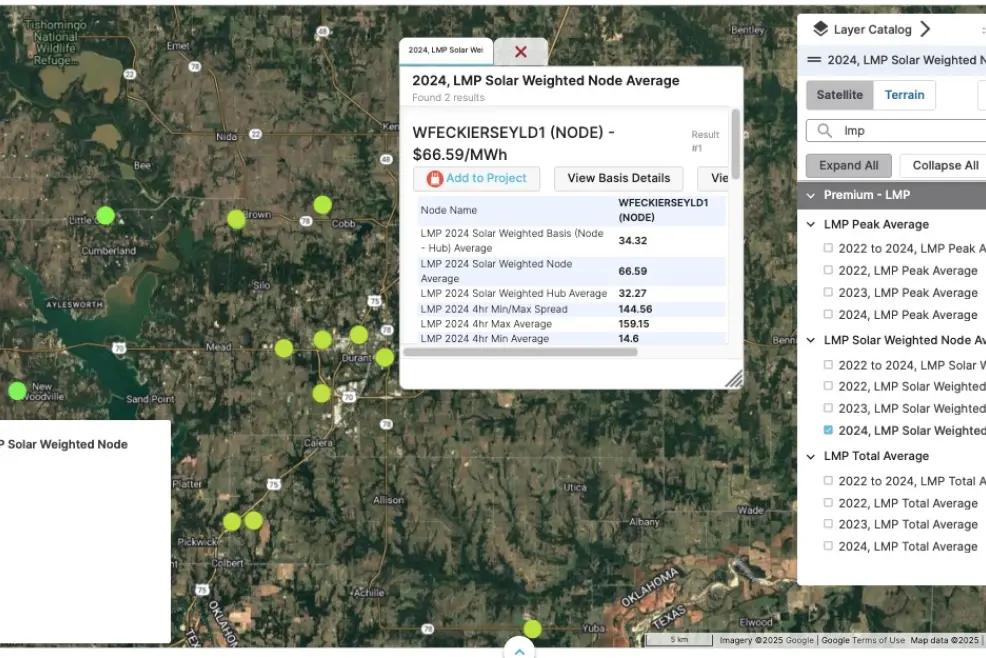This screenshot has height=658, width=986.
Task: Select the node marker east of Mead
Action: 284,348
